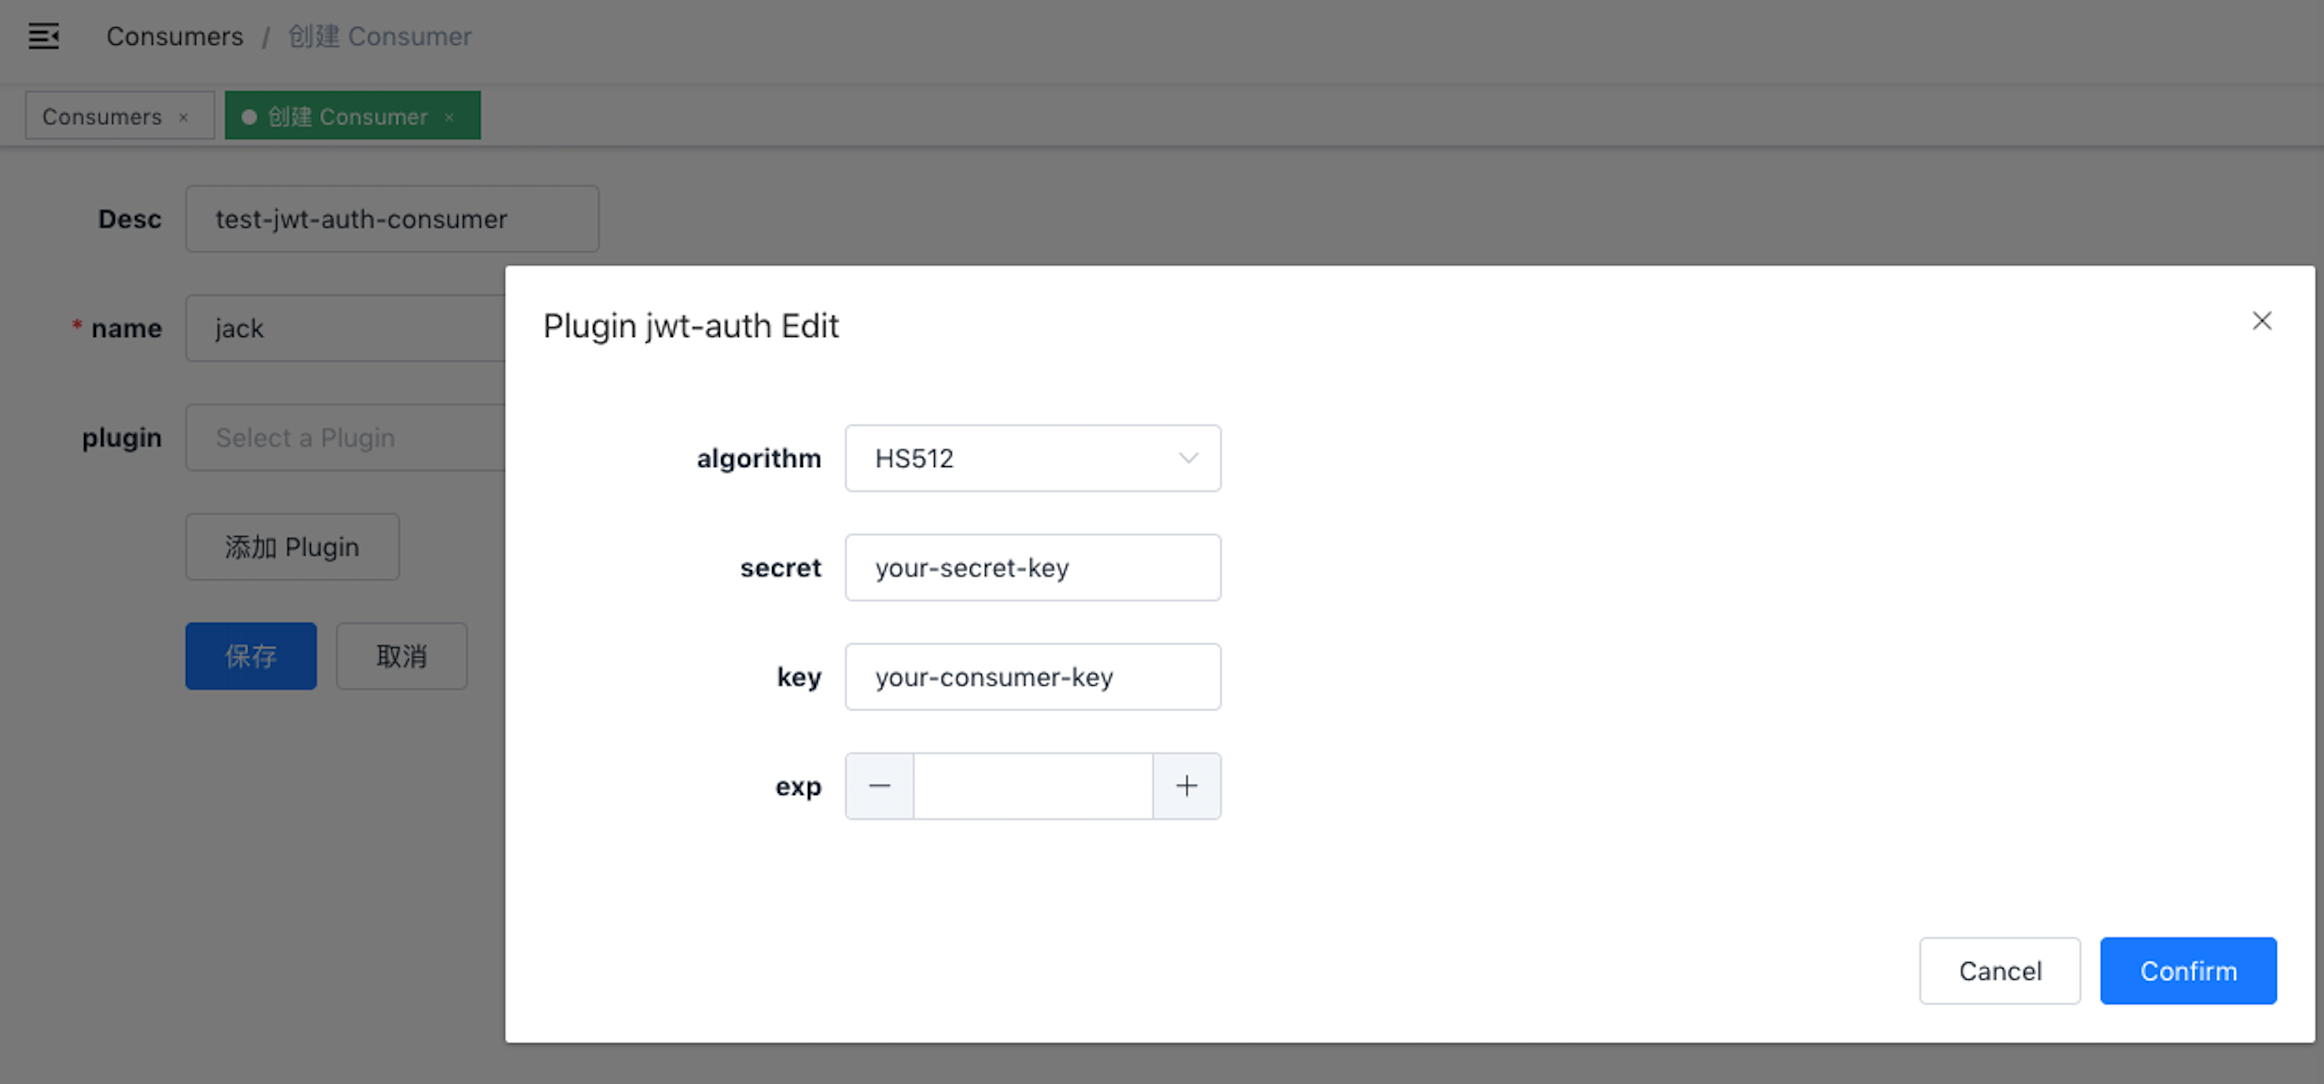Decrease exp value with minus button
The width and height of the screenshot is (2324, 1084).
pyautogui.click(x=879, y=786)
